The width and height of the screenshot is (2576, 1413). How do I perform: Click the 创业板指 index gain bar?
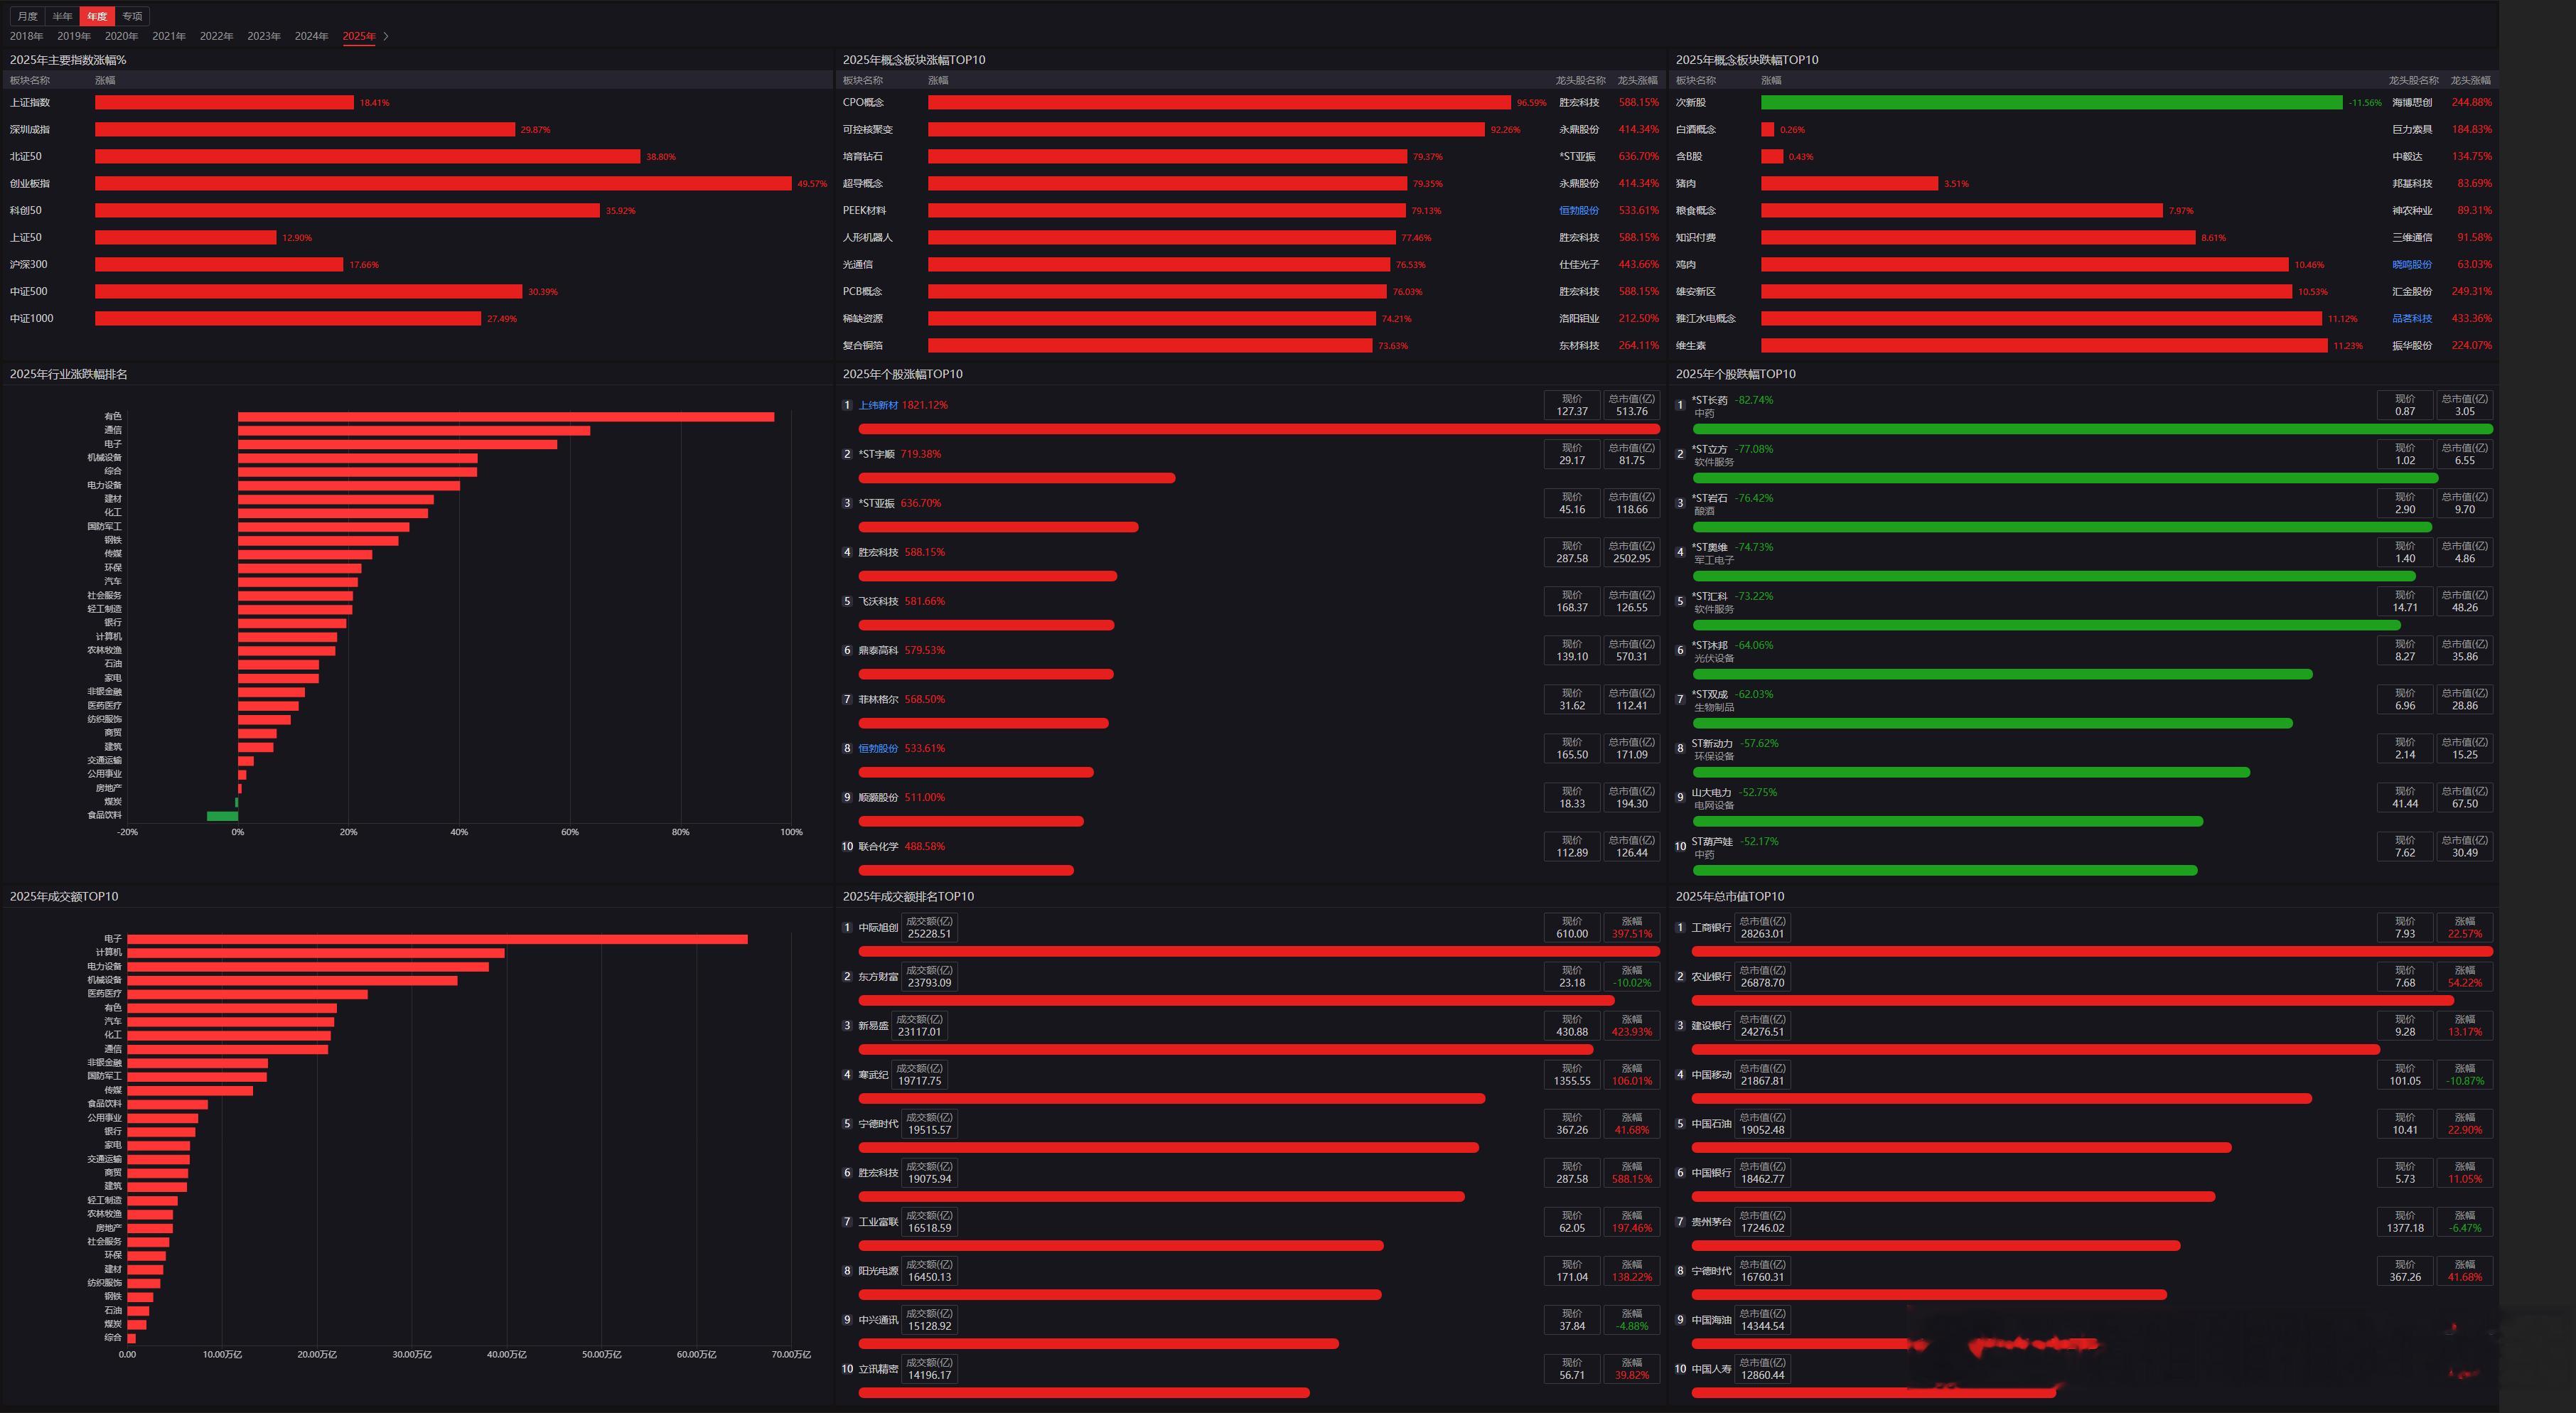tap(442, 183)
